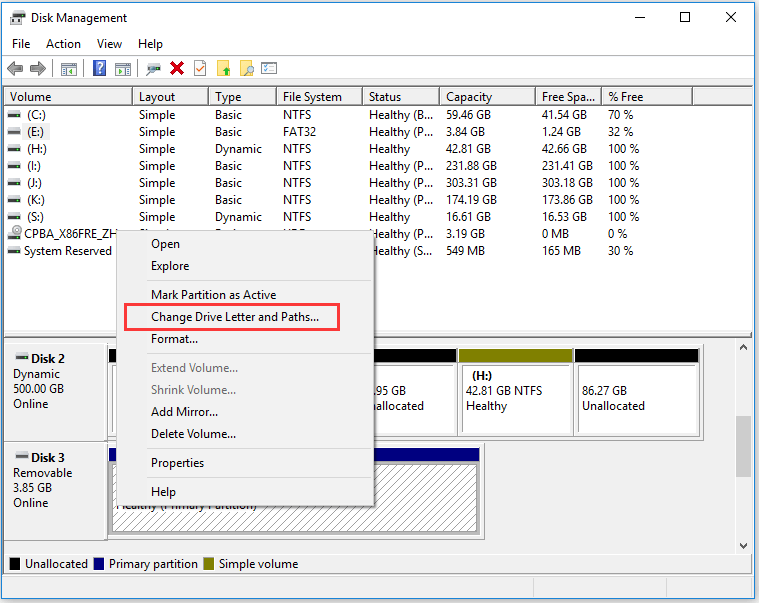Select Format from the context menu
Screen dimensions: 759x603
coord(174,339)
